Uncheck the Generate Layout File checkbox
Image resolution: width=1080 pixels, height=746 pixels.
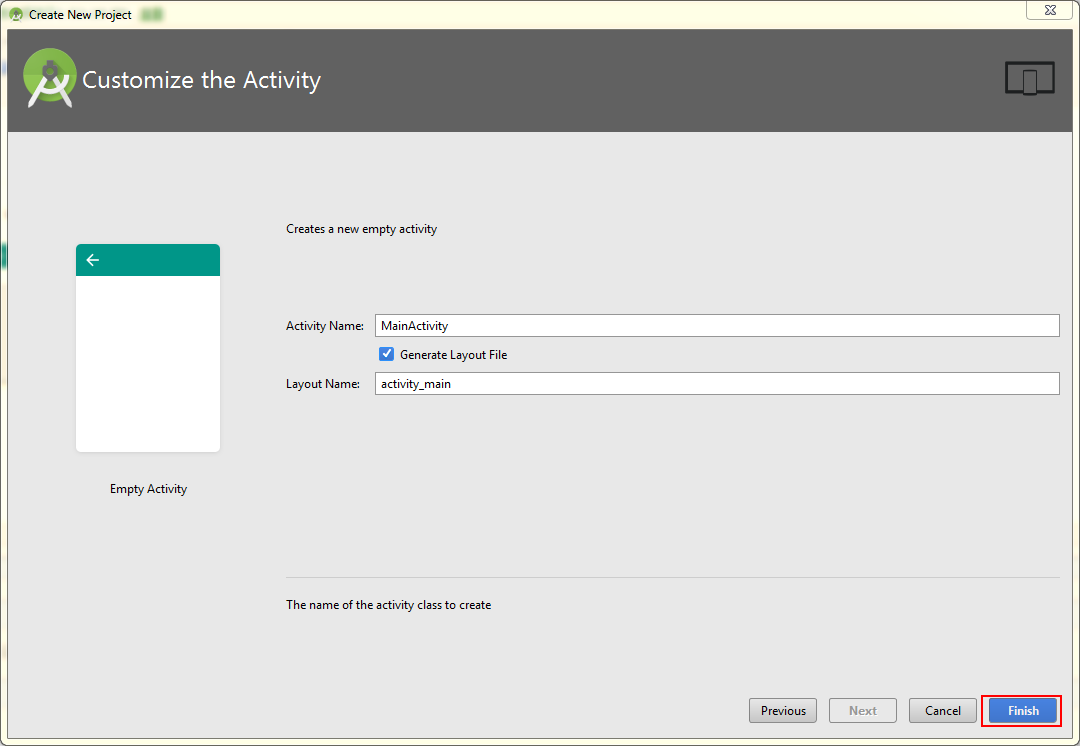click(x=387, y=354)
